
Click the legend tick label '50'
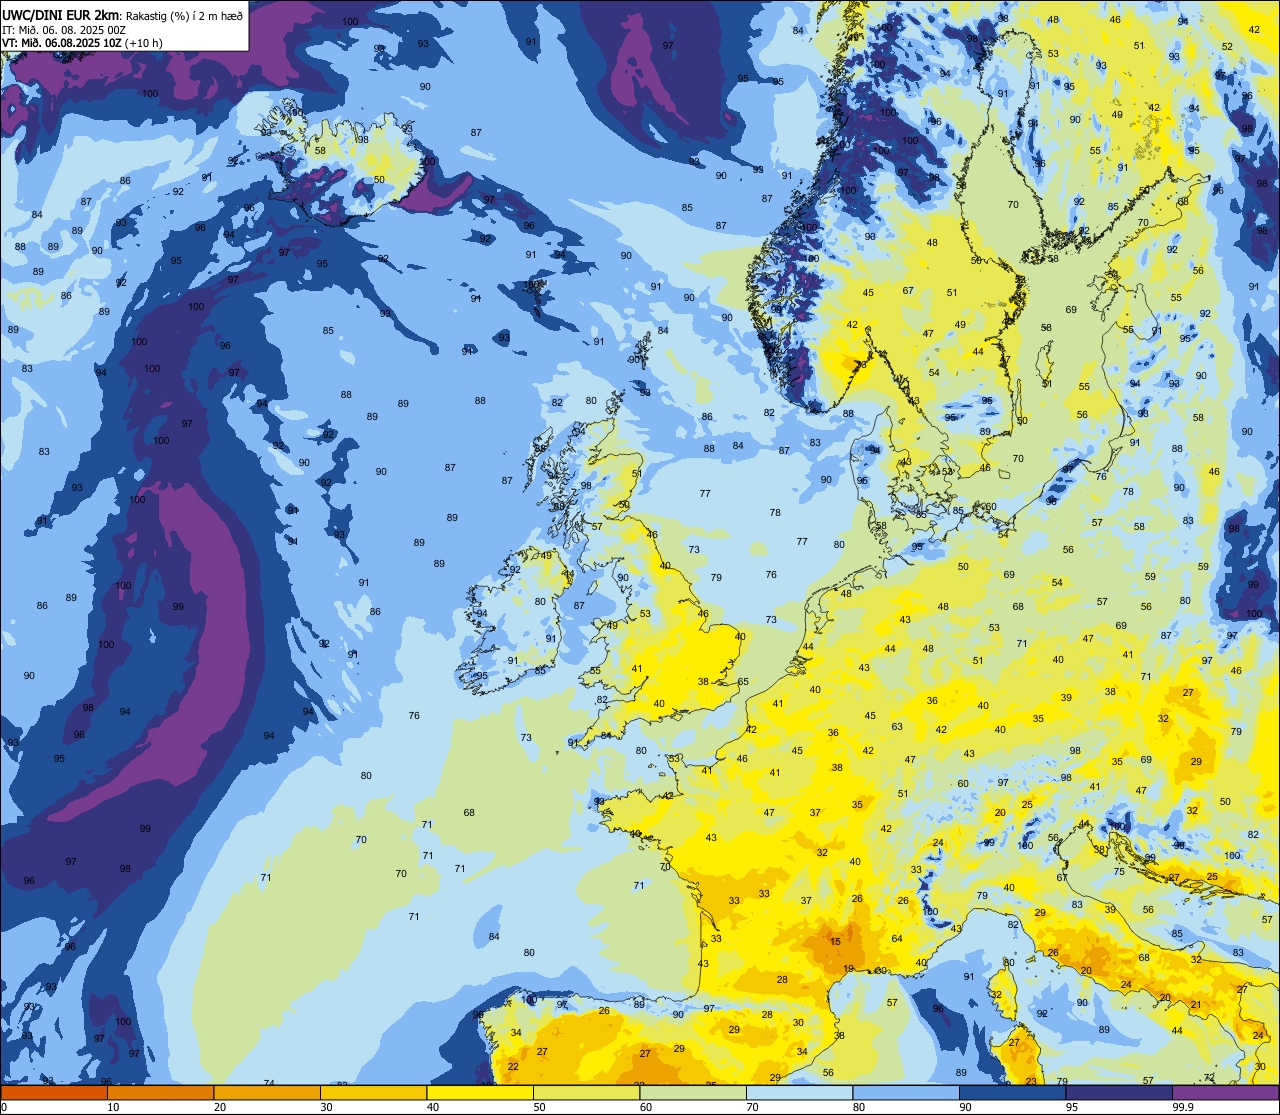(x=539, y=1107)
